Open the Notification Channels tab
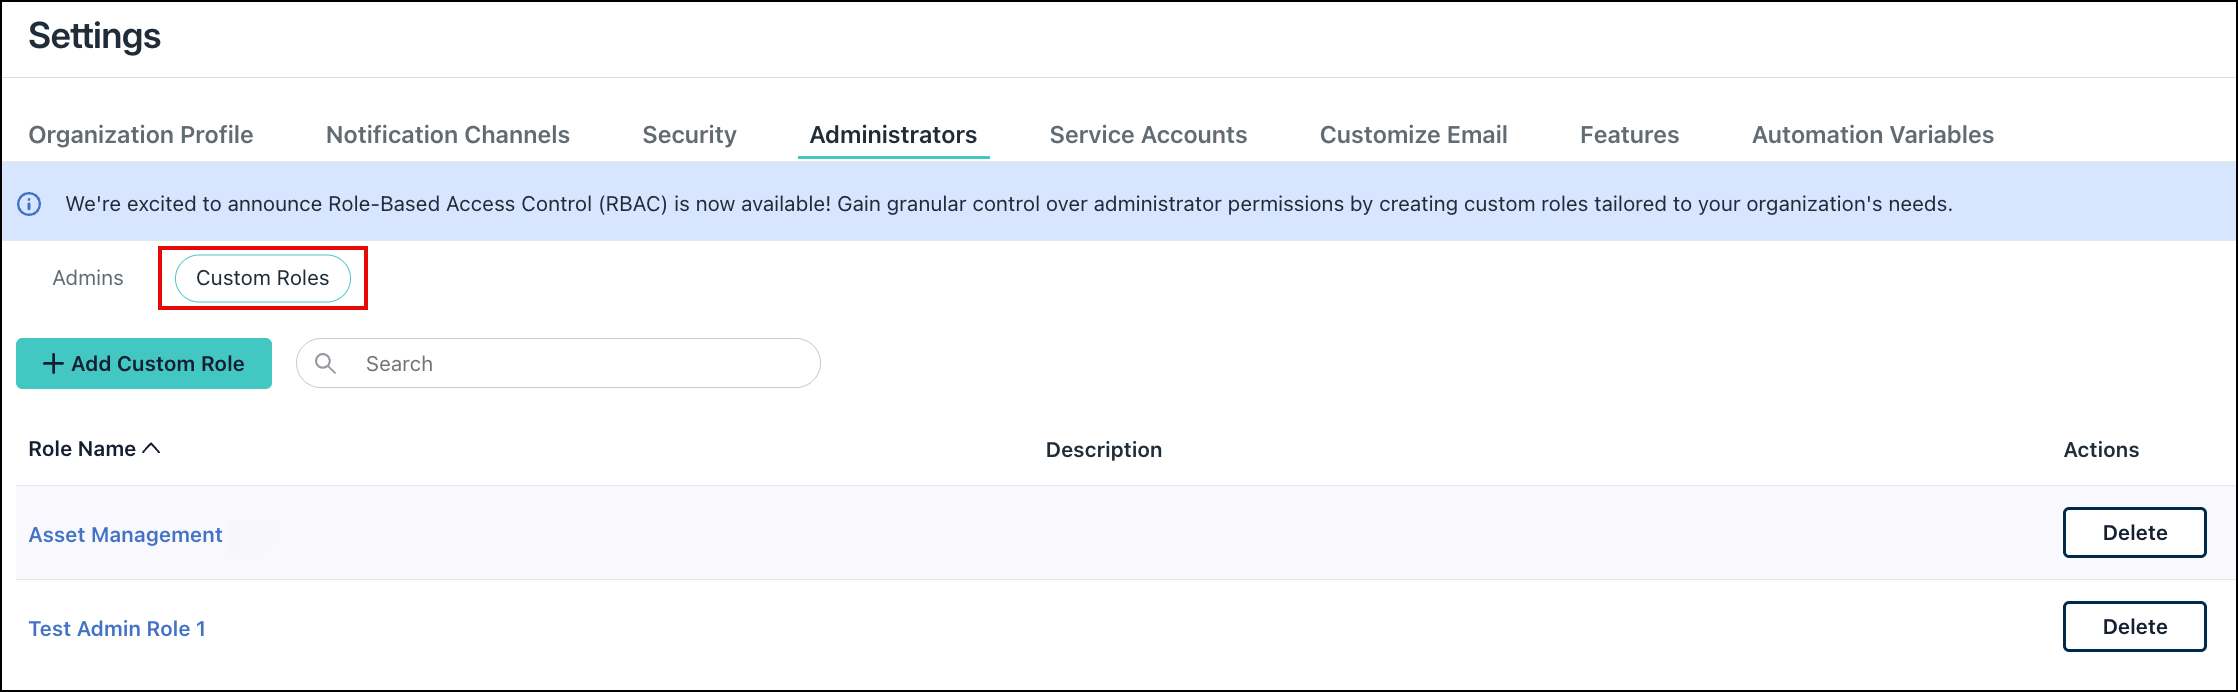The width and height of the screenshot is (2238, 692). pyautogui.click(x=446, y=134)
